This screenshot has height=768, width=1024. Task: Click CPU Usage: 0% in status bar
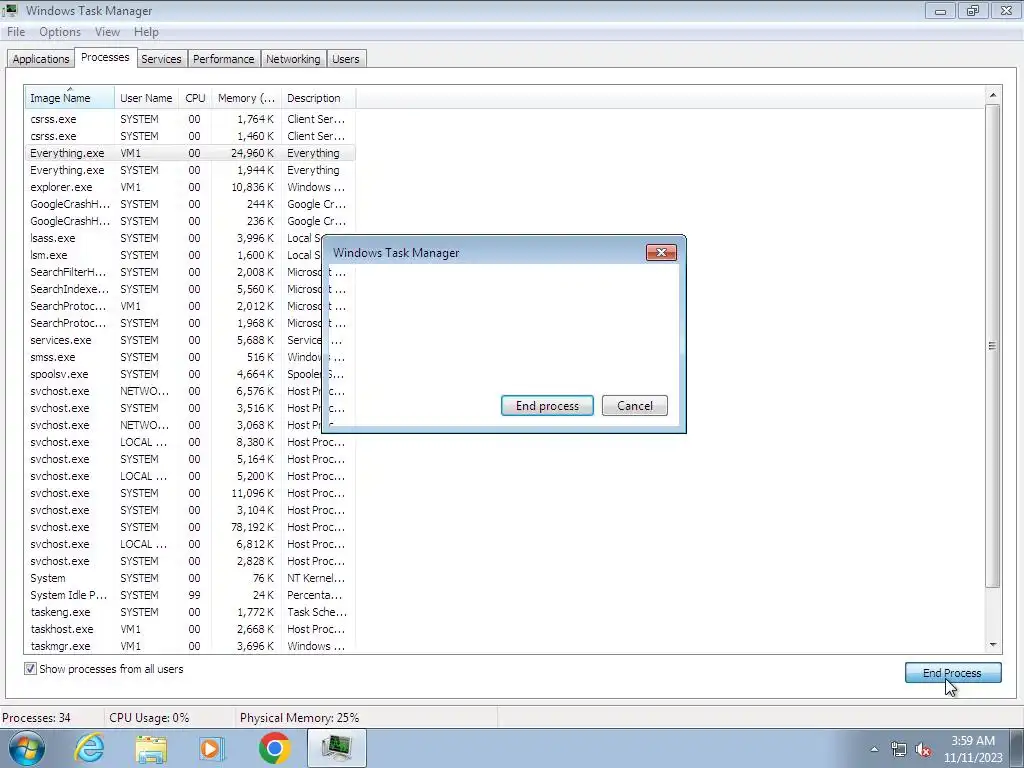[149, 718]
